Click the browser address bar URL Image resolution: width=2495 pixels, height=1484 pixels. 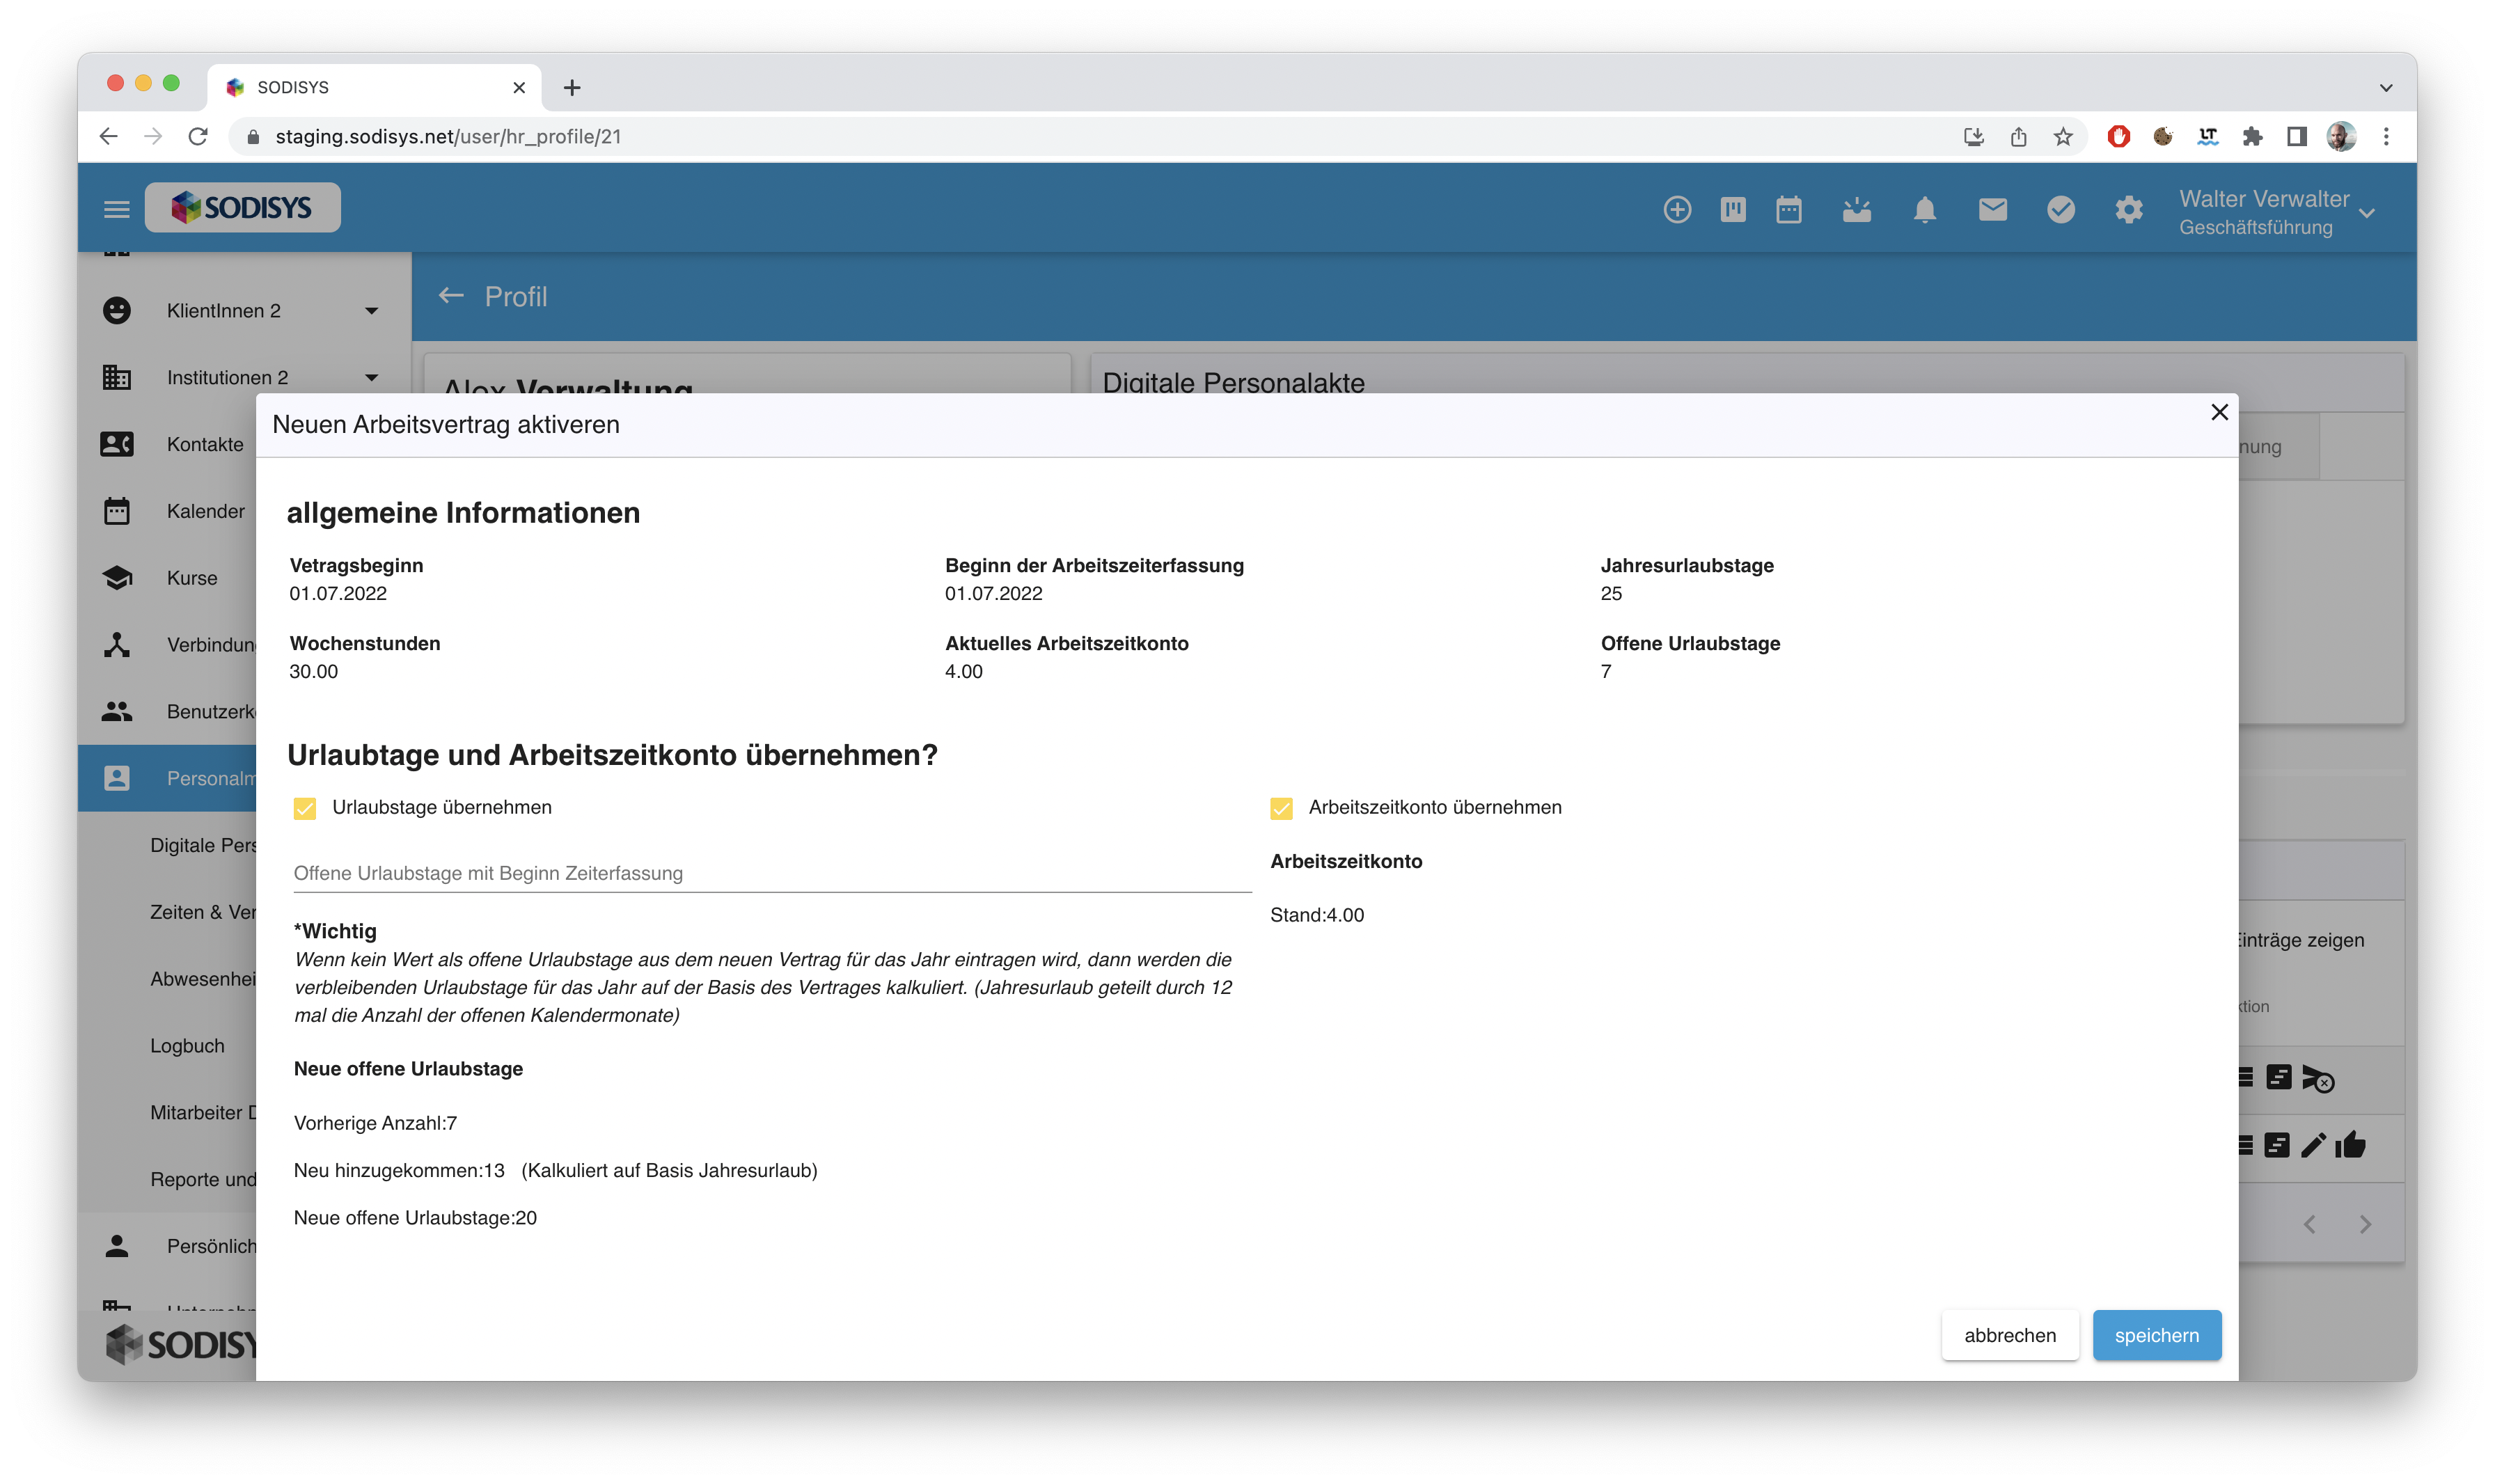click(448, 137)
